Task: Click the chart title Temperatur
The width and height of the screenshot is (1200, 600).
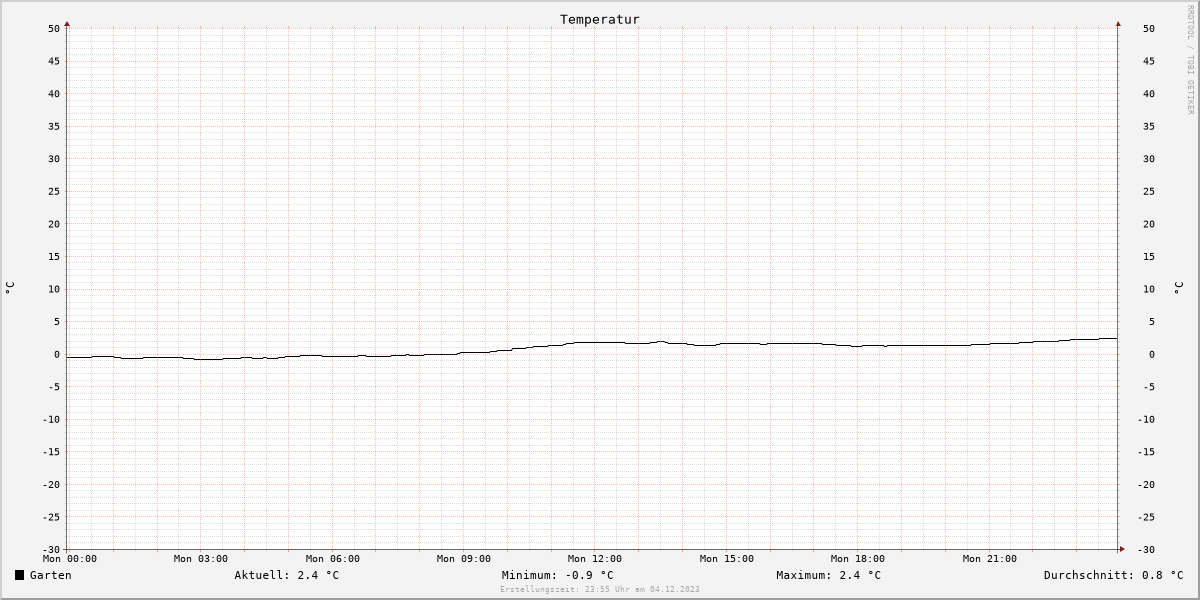Action: click(x=600, y=19)
